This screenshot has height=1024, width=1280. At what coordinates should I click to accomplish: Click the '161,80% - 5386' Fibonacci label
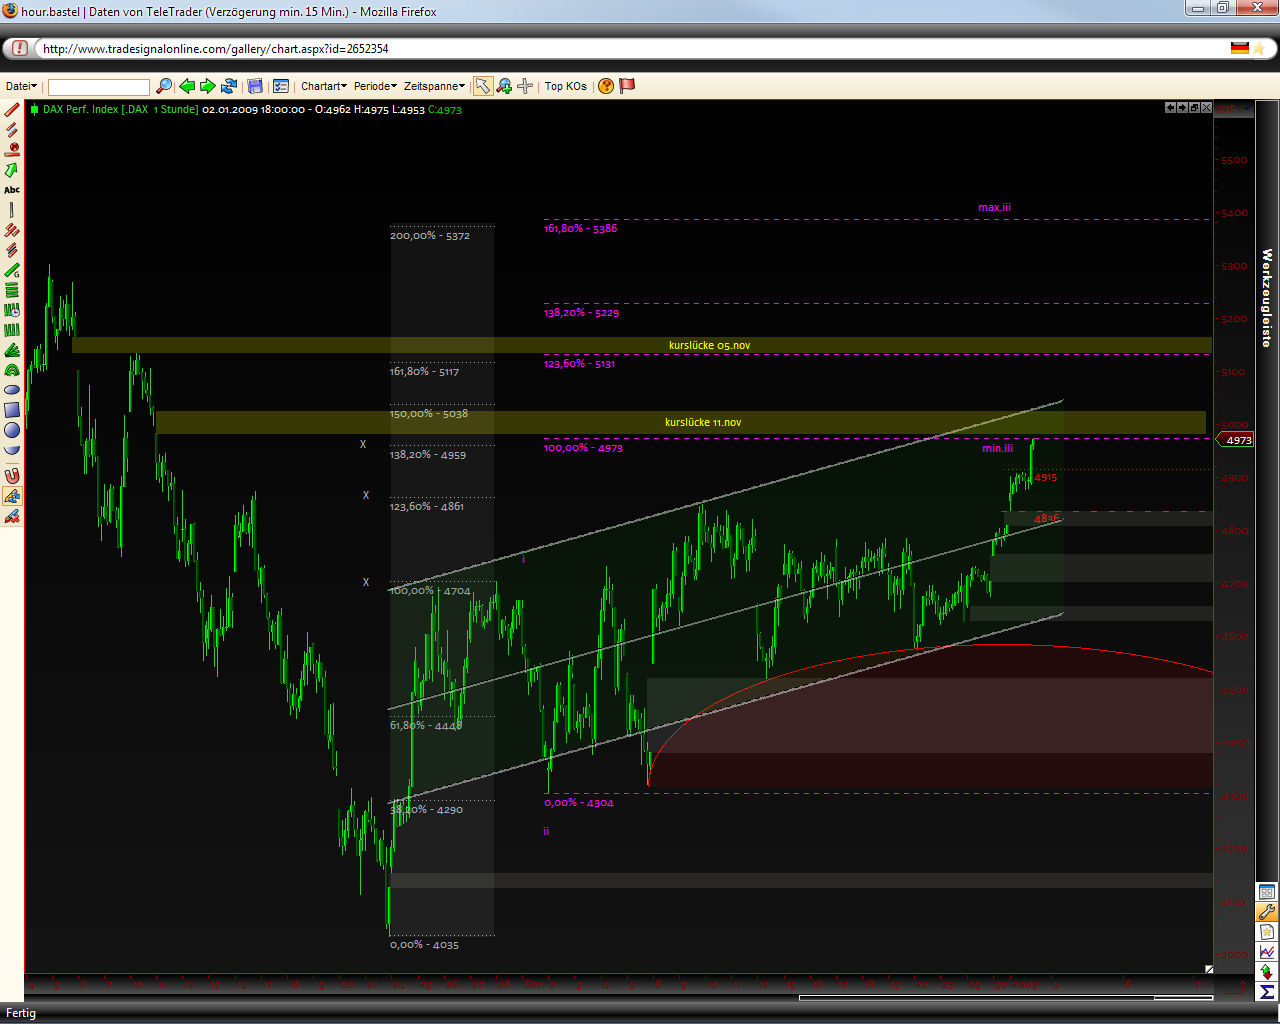(x=580, y=228)
